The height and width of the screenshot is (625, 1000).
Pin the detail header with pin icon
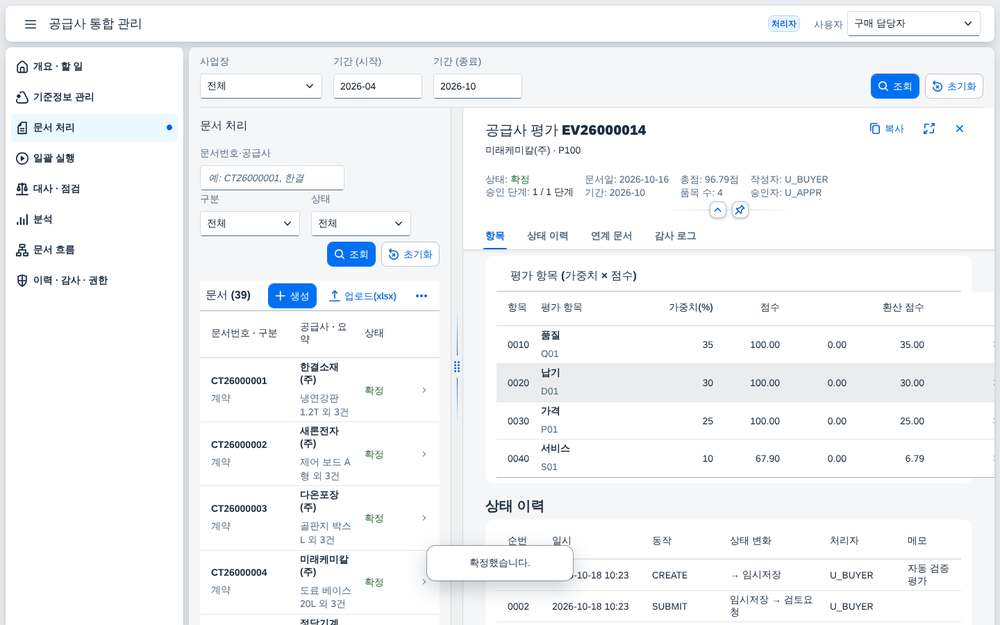point(739,210)
